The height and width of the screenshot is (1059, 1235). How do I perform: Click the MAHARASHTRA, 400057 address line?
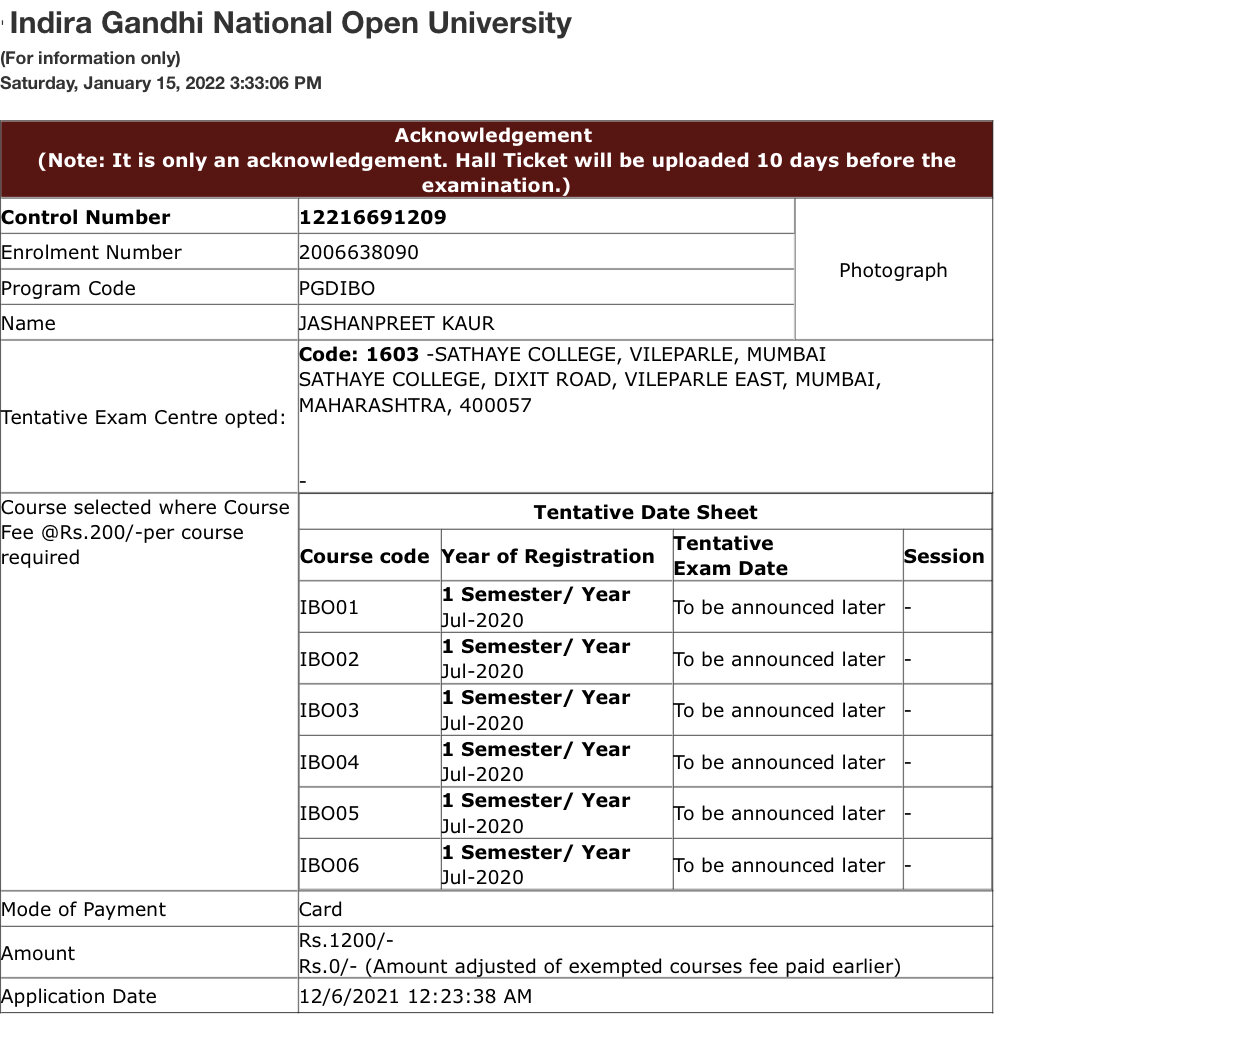(415, 405)
